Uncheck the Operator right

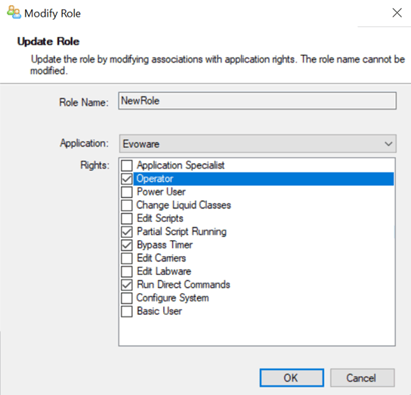tap(127, 179)
